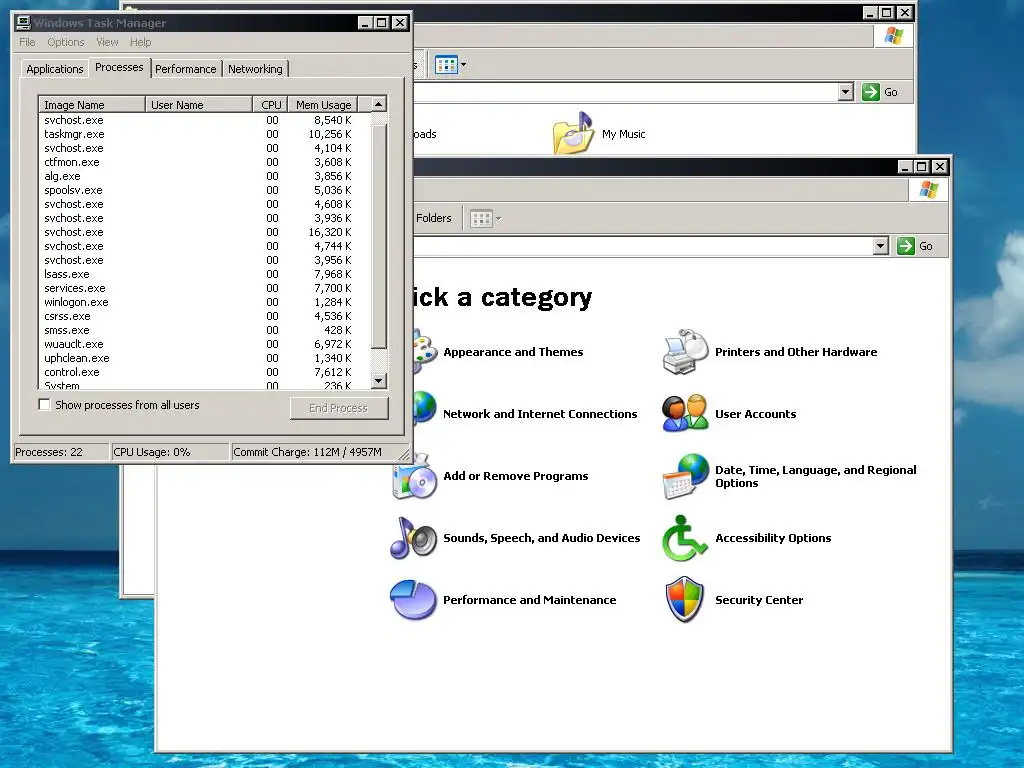Select the smss.exe process row
The width and height of the screenshot is (1024, 768).
(x=204, y=330)
